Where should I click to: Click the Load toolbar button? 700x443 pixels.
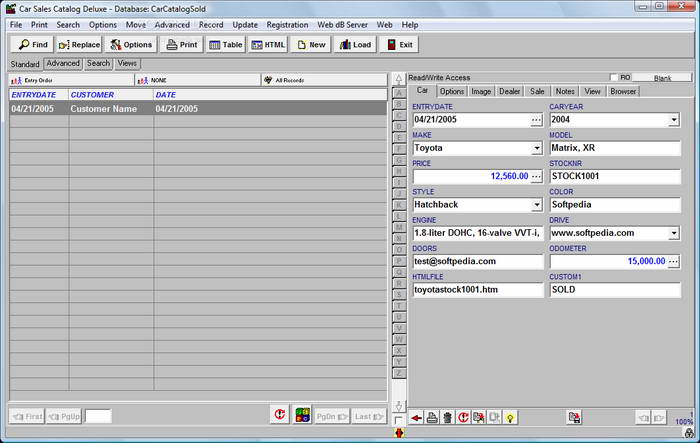click(x=355, y=45)
